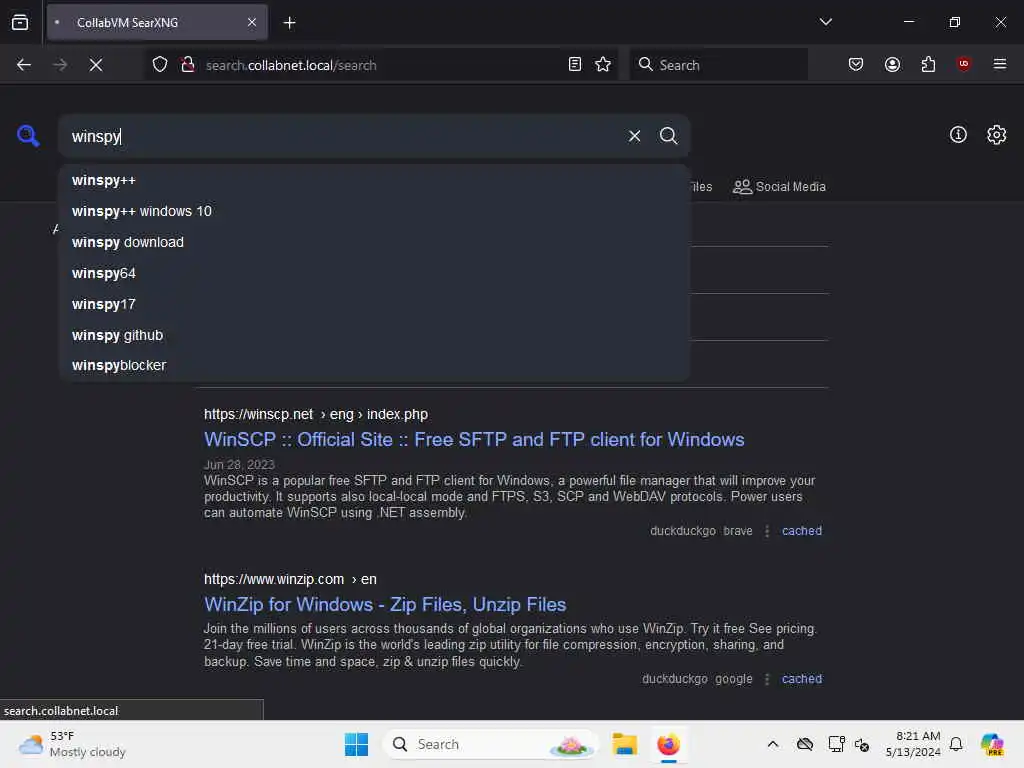Open cached version of WinSCP result
The width and height of the screenshot is (1024, 768).
click(x=801, y=531)
